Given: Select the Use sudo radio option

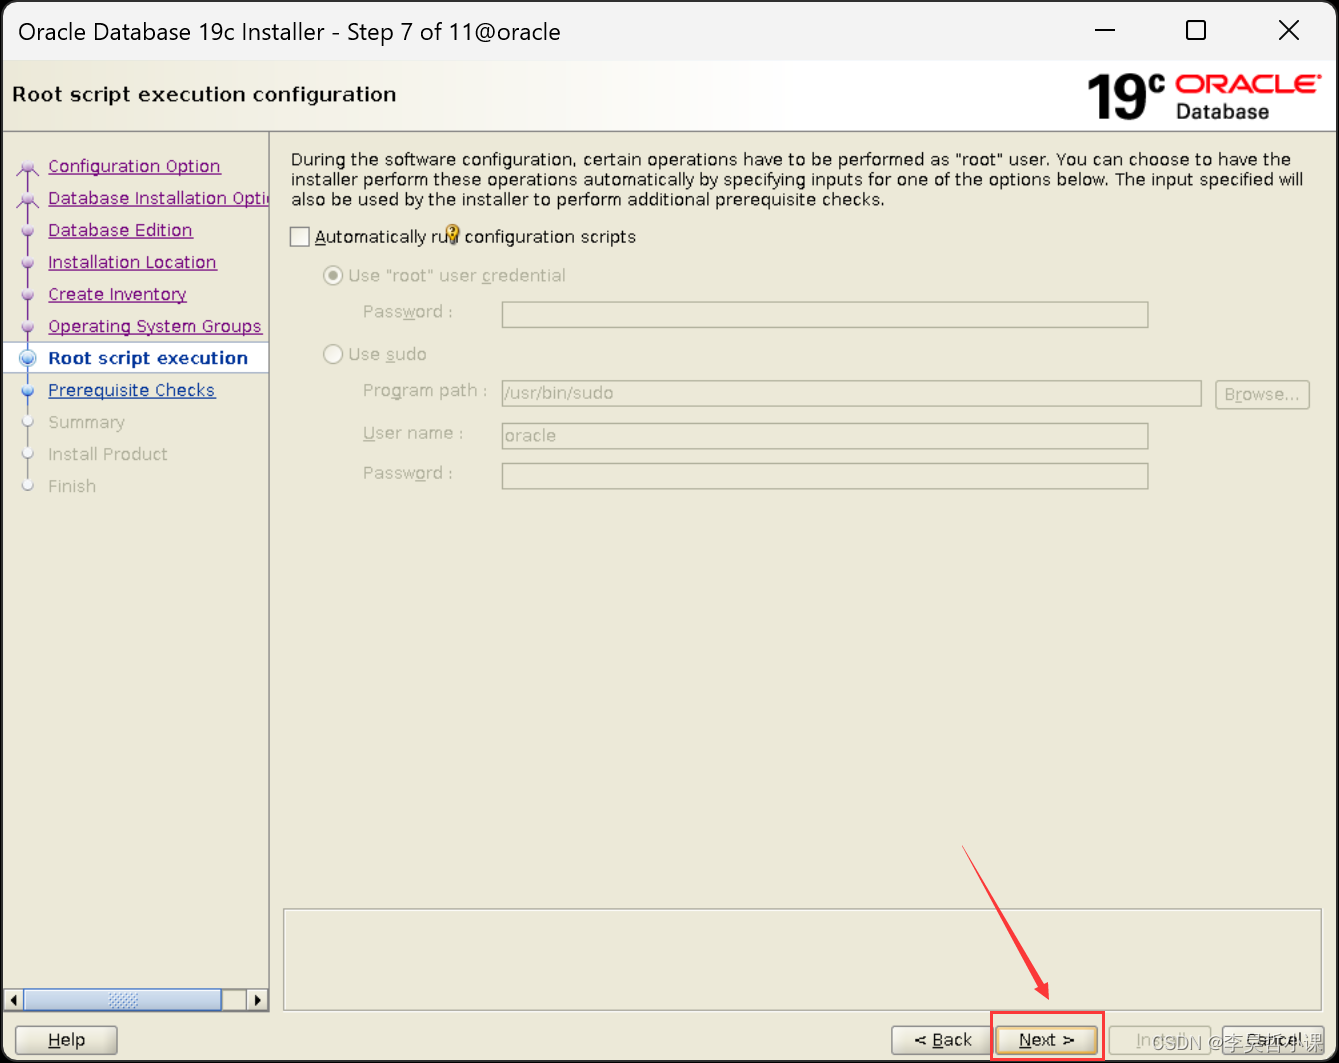Looking at the screenshot, I should click(x=333, y=354).
